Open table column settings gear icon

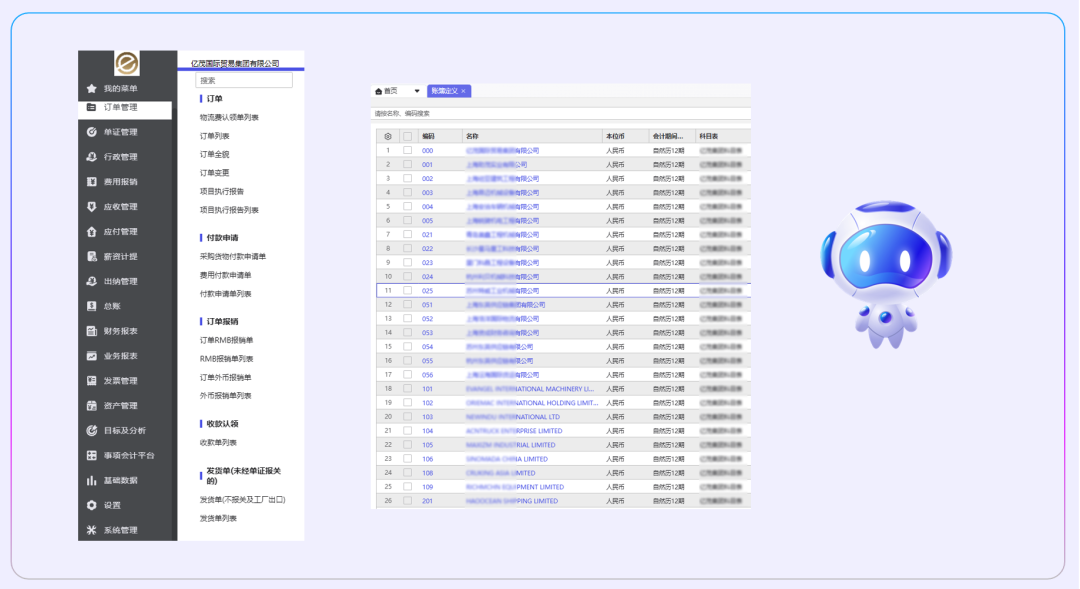[388, 136]
